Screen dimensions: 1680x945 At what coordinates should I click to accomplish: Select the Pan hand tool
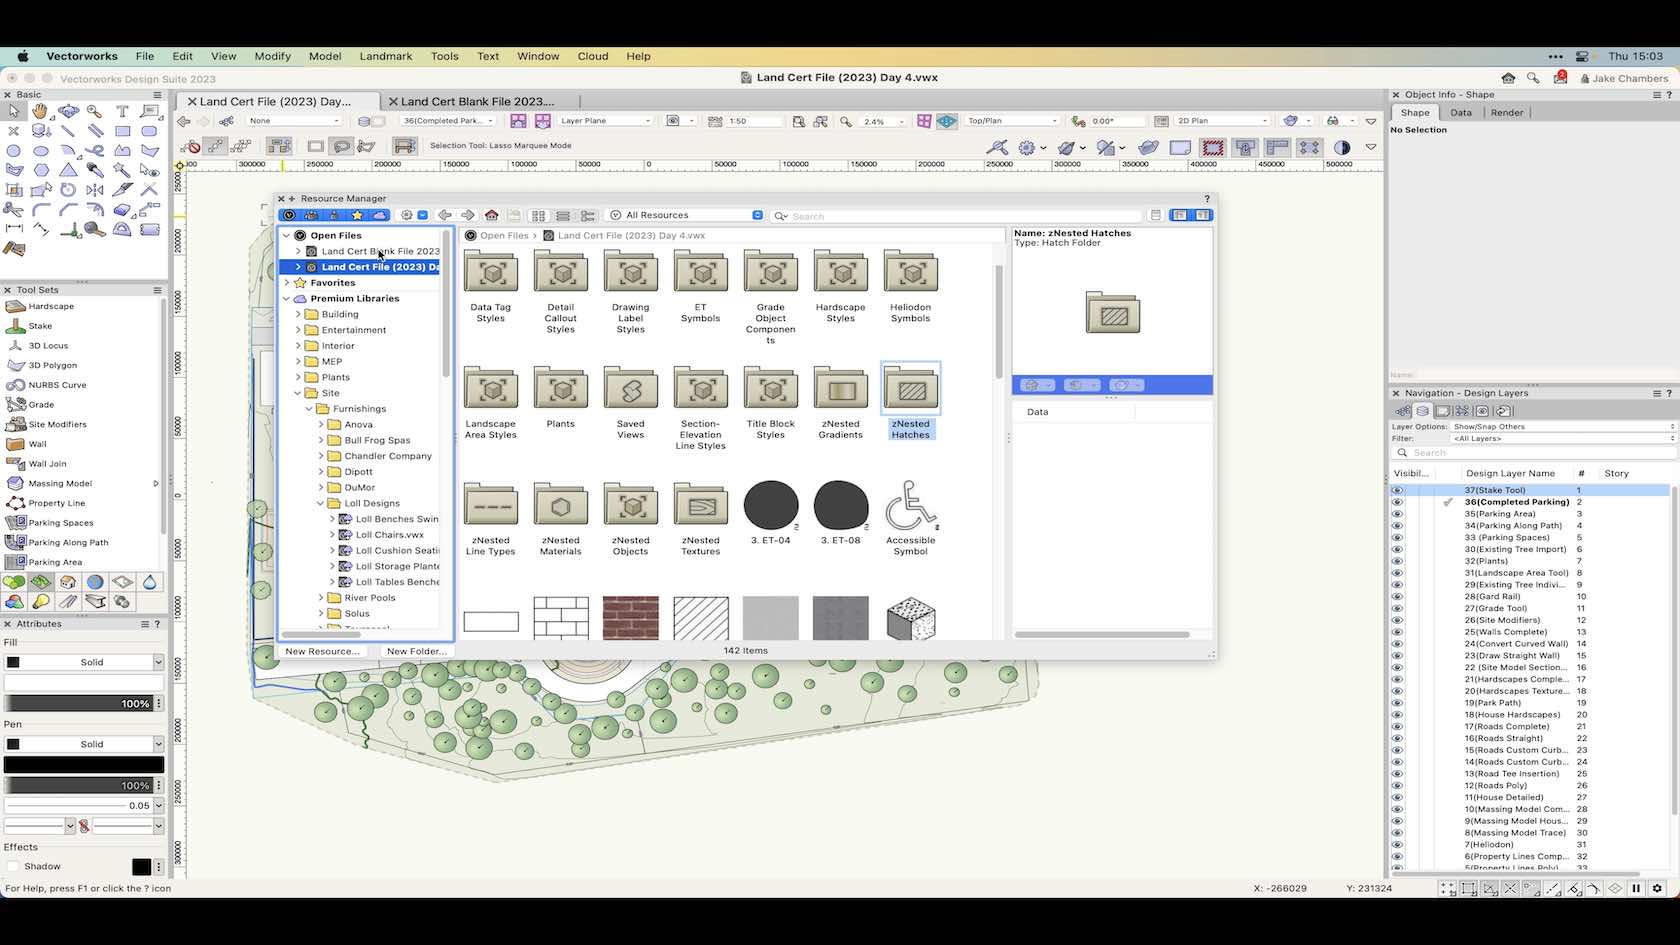[40, 111]
